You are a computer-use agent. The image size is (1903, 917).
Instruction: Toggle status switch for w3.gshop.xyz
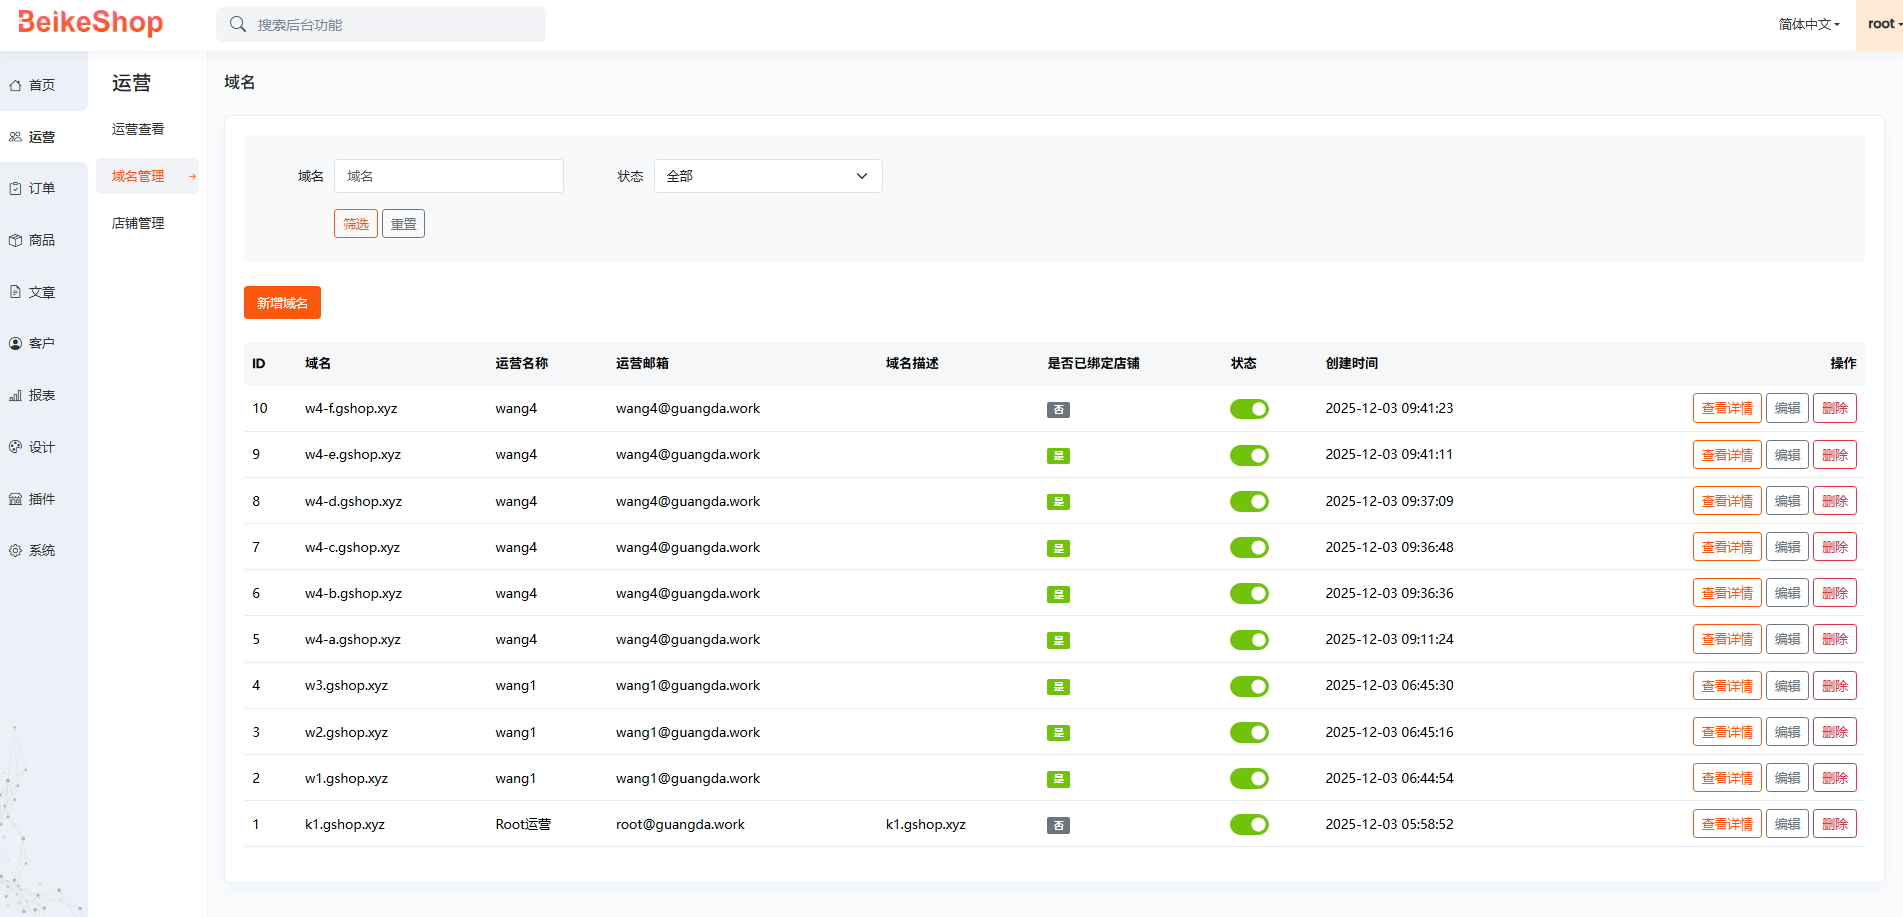click(x=1249, y=686)
